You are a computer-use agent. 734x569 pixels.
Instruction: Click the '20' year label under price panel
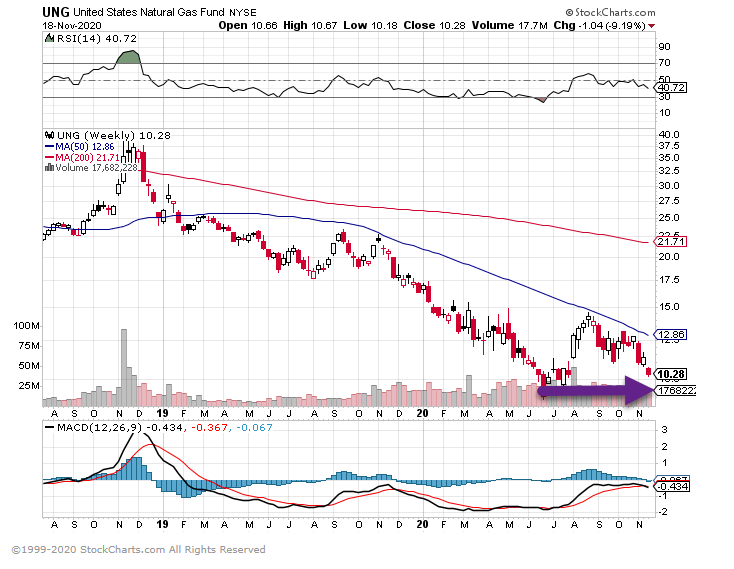click(x=422, y=413)
